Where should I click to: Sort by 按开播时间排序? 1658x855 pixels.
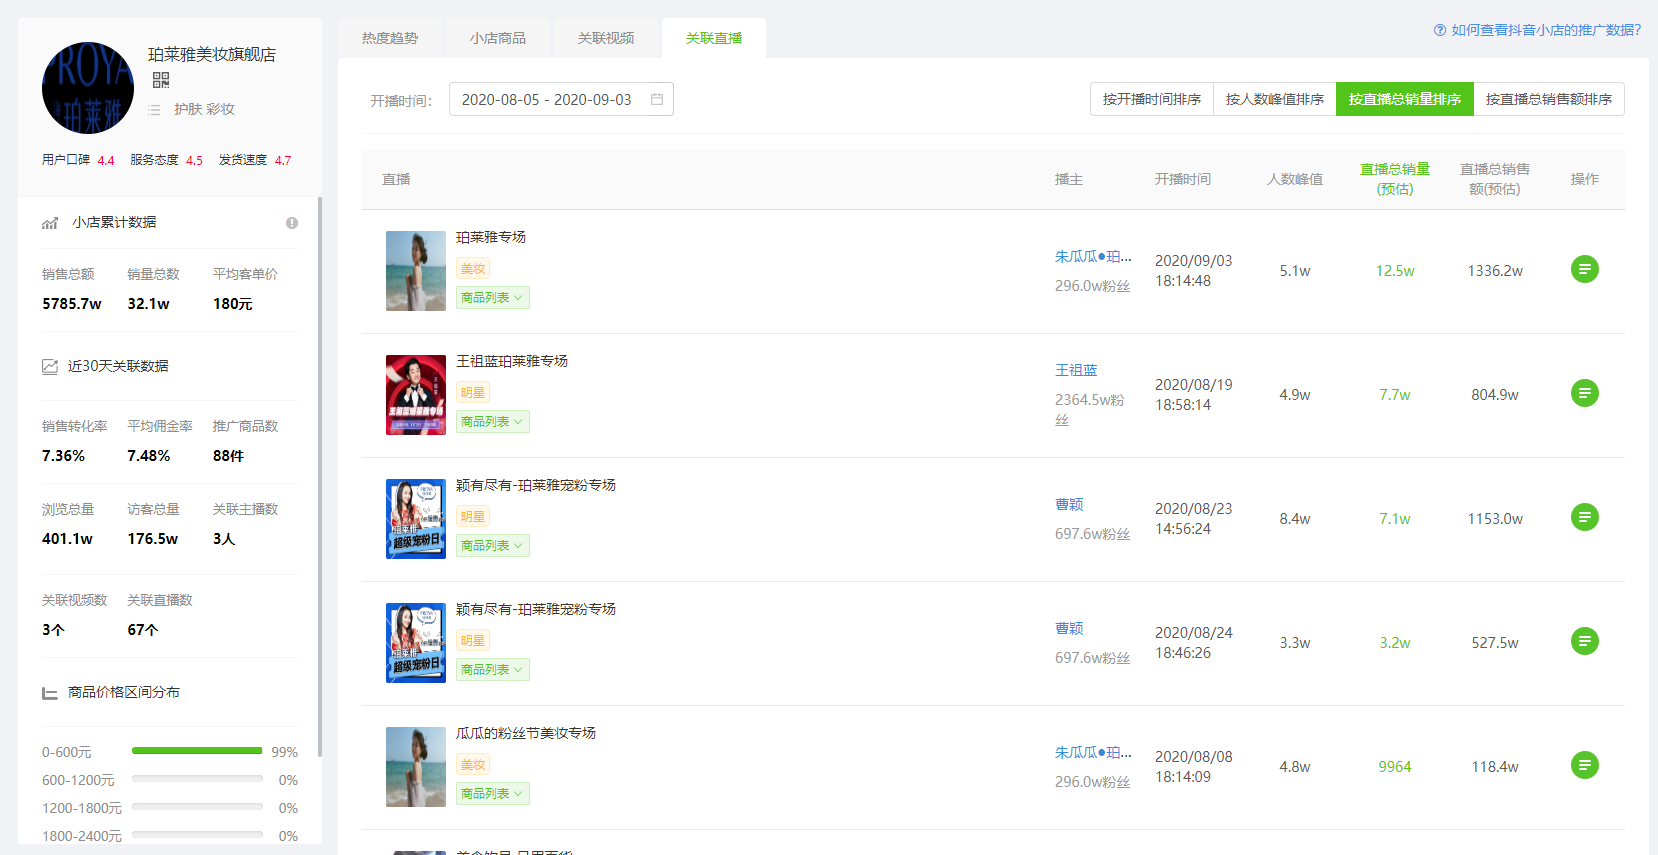pos(1152,99)
